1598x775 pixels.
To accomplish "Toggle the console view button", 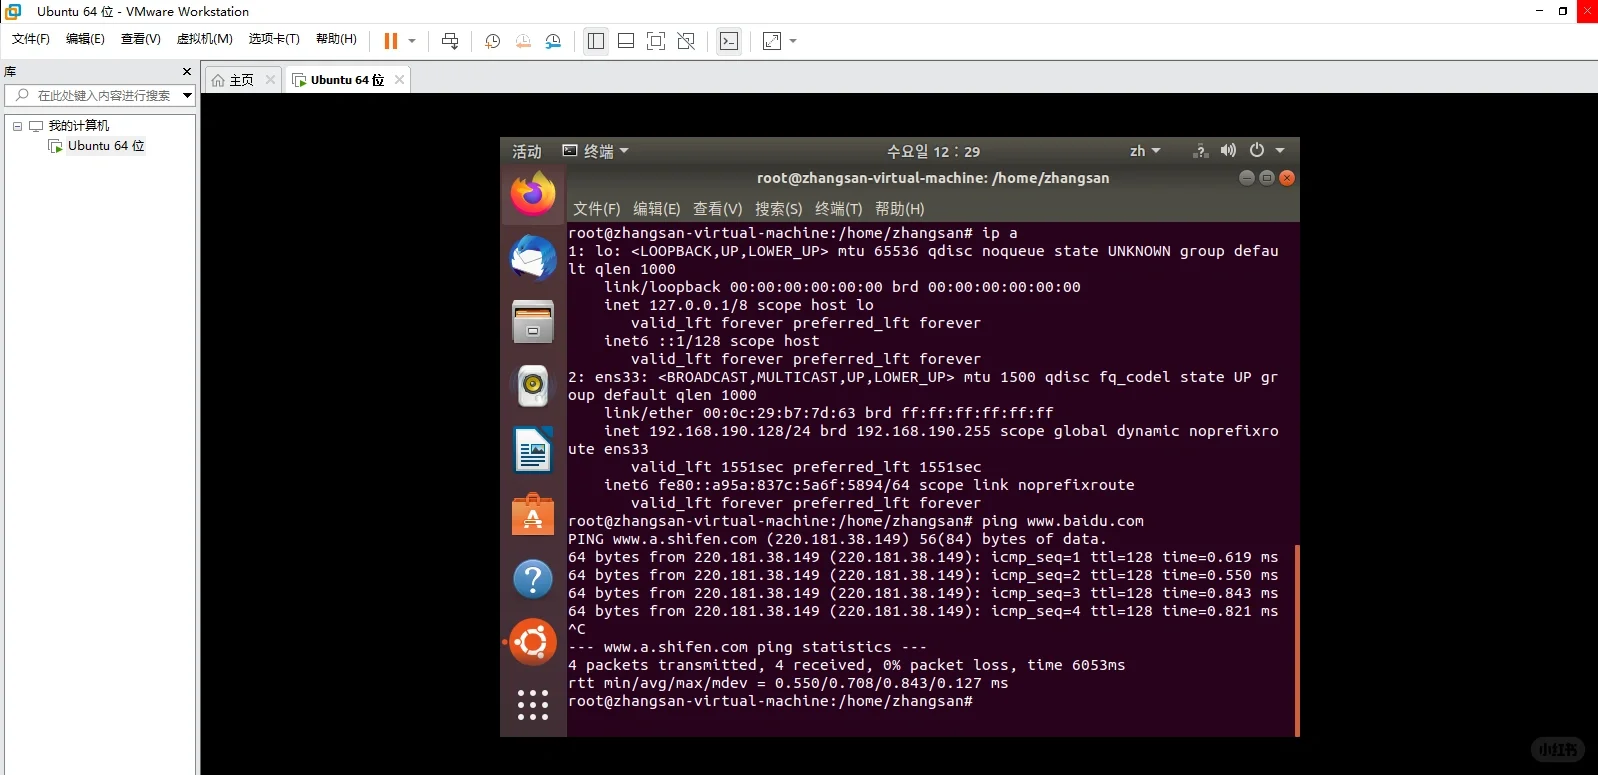I will [x=729, y=41].
